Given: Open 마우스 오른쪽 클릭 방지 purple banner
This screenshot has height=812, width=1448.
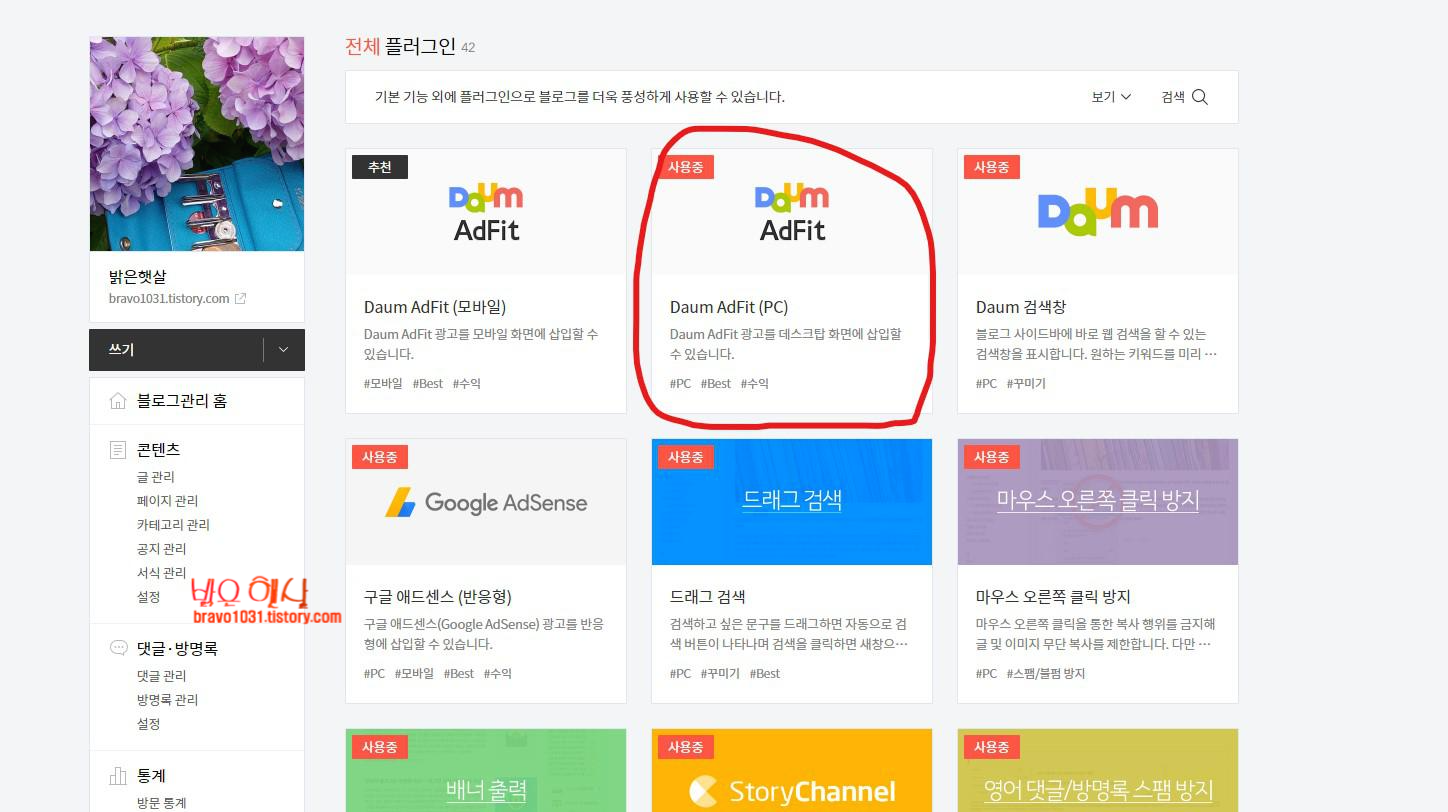Looking at the screenshot, I should 1098,502.
